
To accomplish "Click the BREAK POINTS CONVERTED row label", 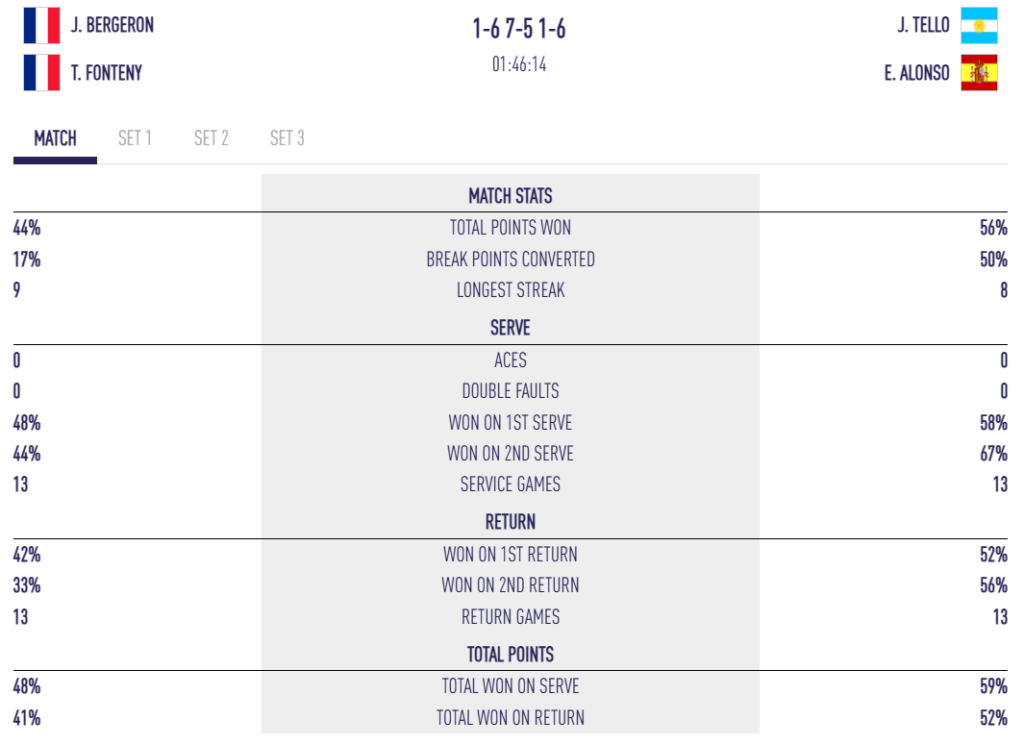I will 510,260.
